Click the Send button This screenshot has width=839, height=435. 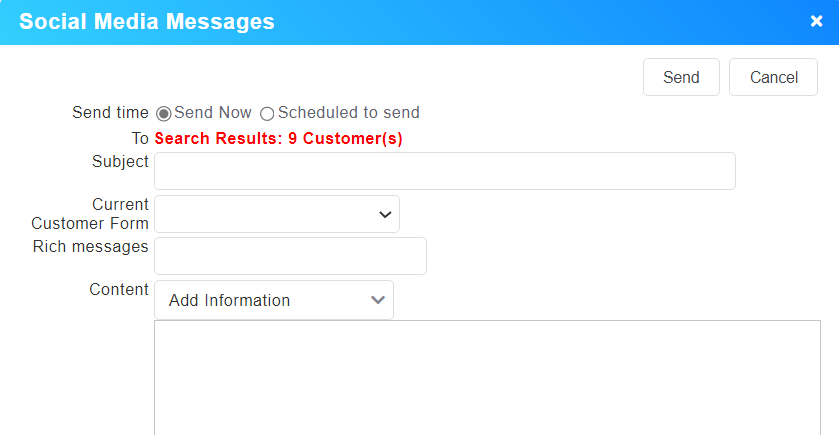(681, 77)
